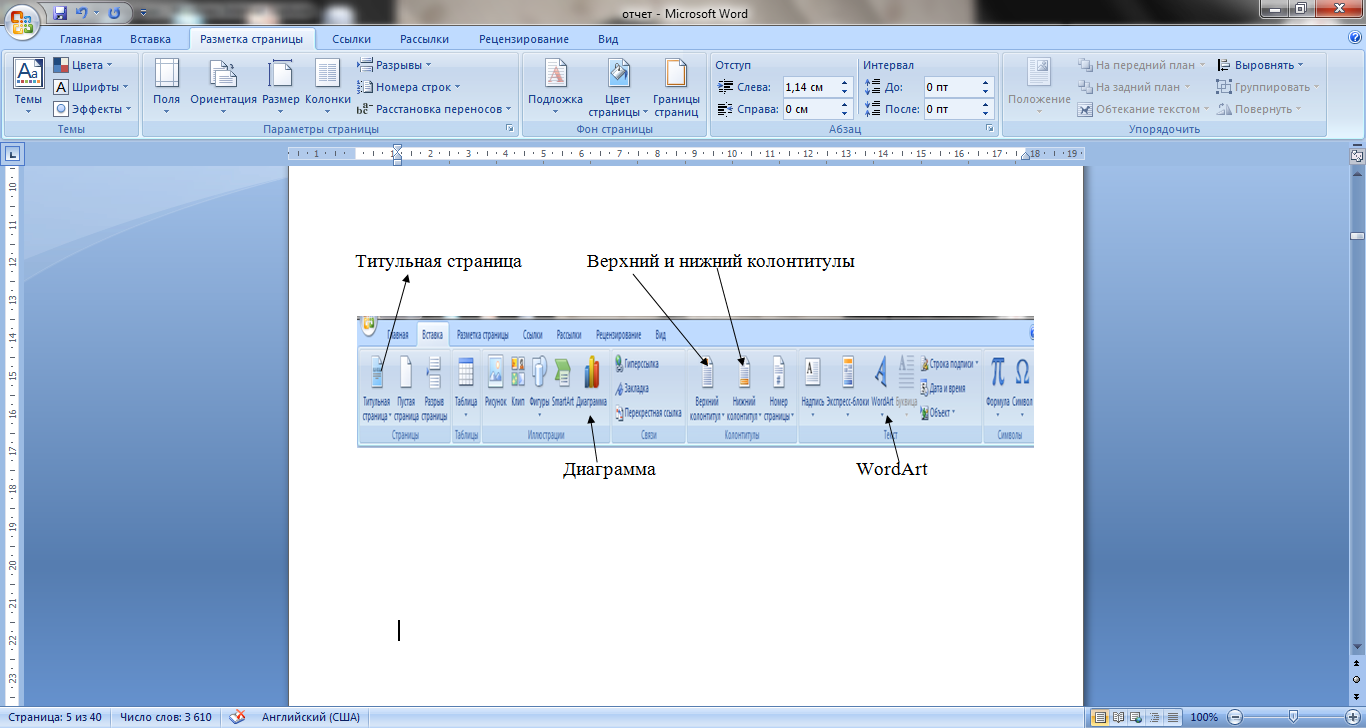Increase the После spacing after stepper
The image size is (1366, 728).
pos(986,104)
